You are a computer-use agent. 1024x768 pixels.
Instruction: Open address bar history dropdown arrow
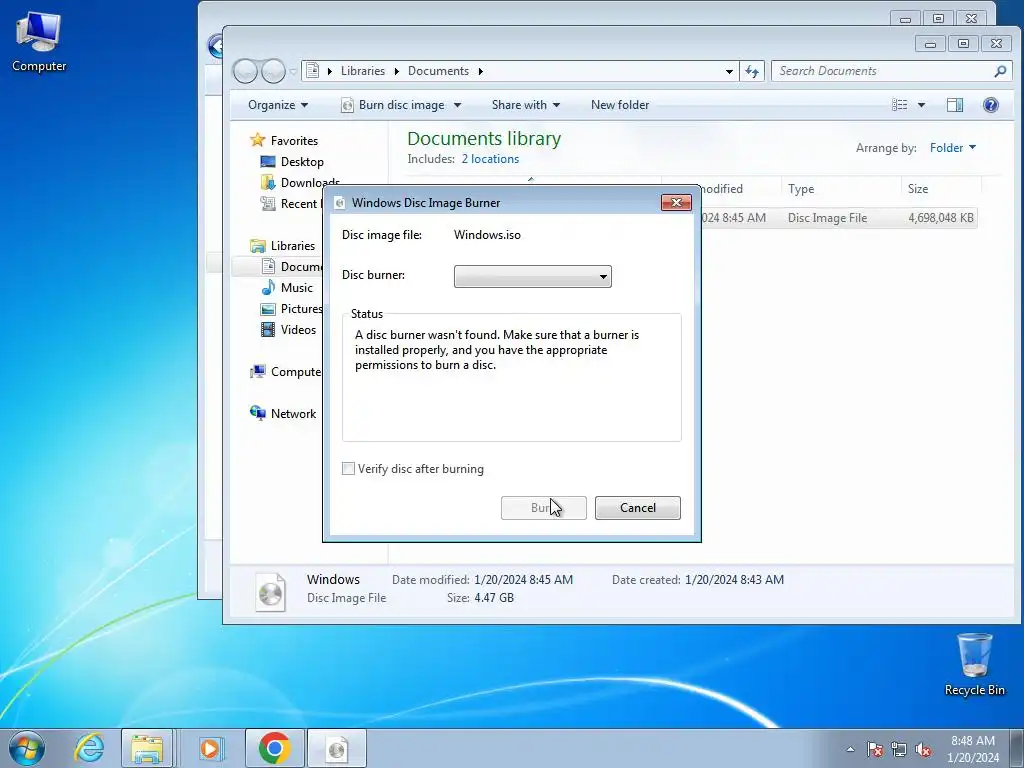tap(729, 71)
